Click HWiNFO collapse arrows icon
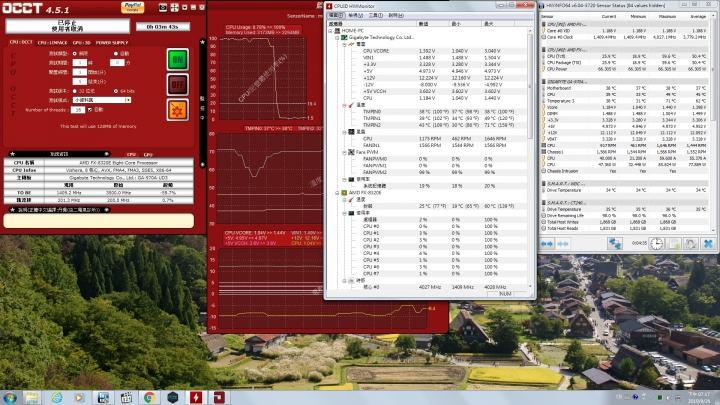Screen dimensions: 720x405 tap(563, 244)
